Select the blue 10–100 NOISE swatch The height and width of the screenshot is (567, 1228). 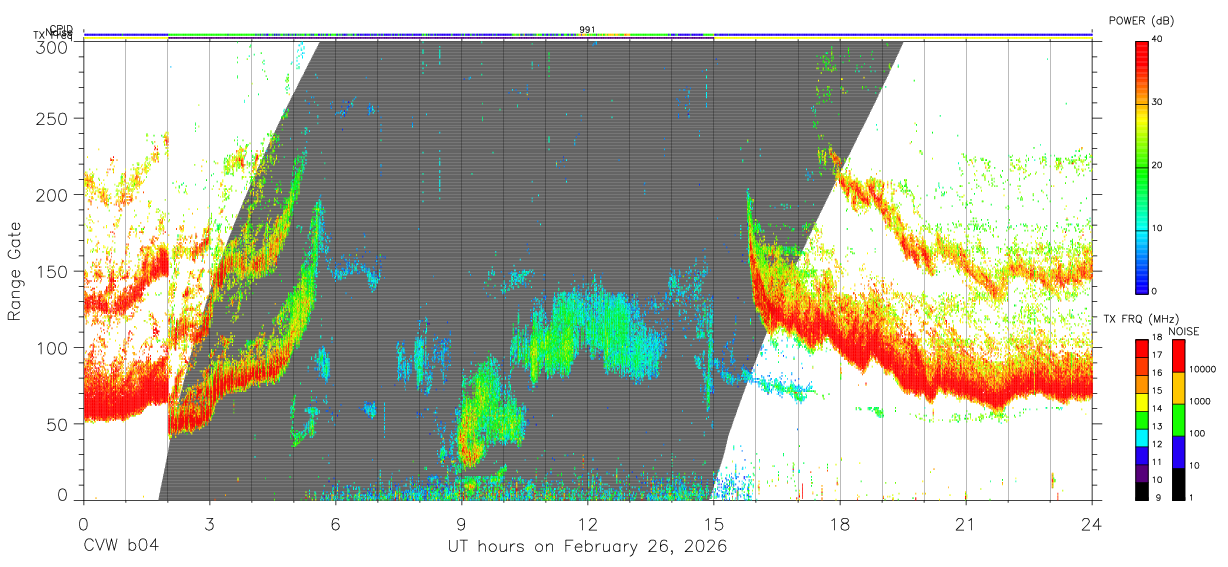point(1177,452)
